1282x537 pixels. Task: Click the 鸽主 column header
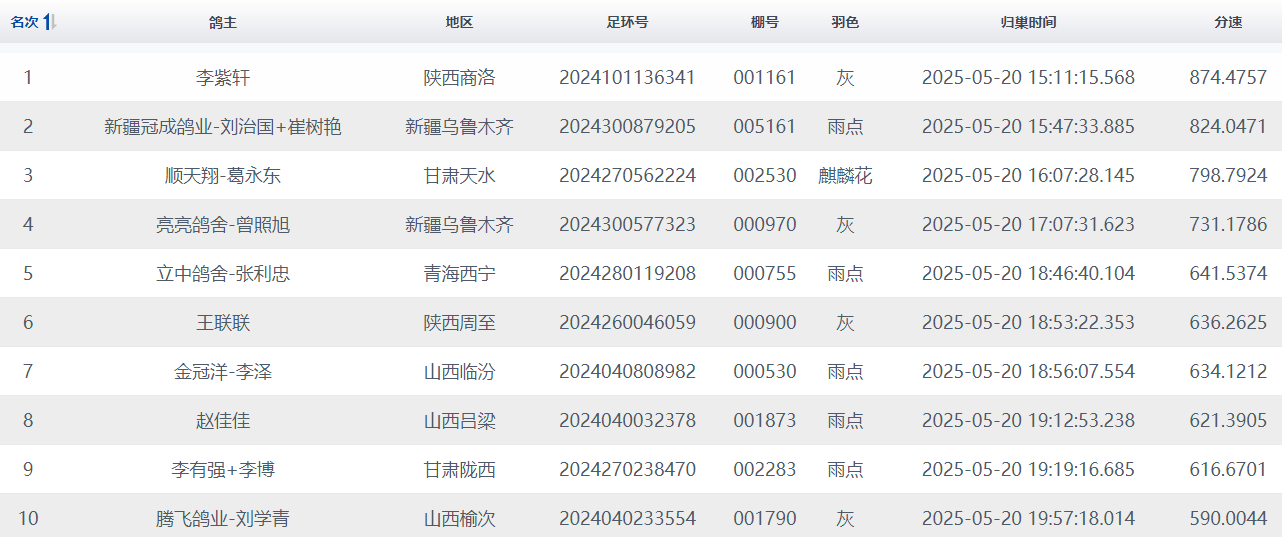[223, 22]
